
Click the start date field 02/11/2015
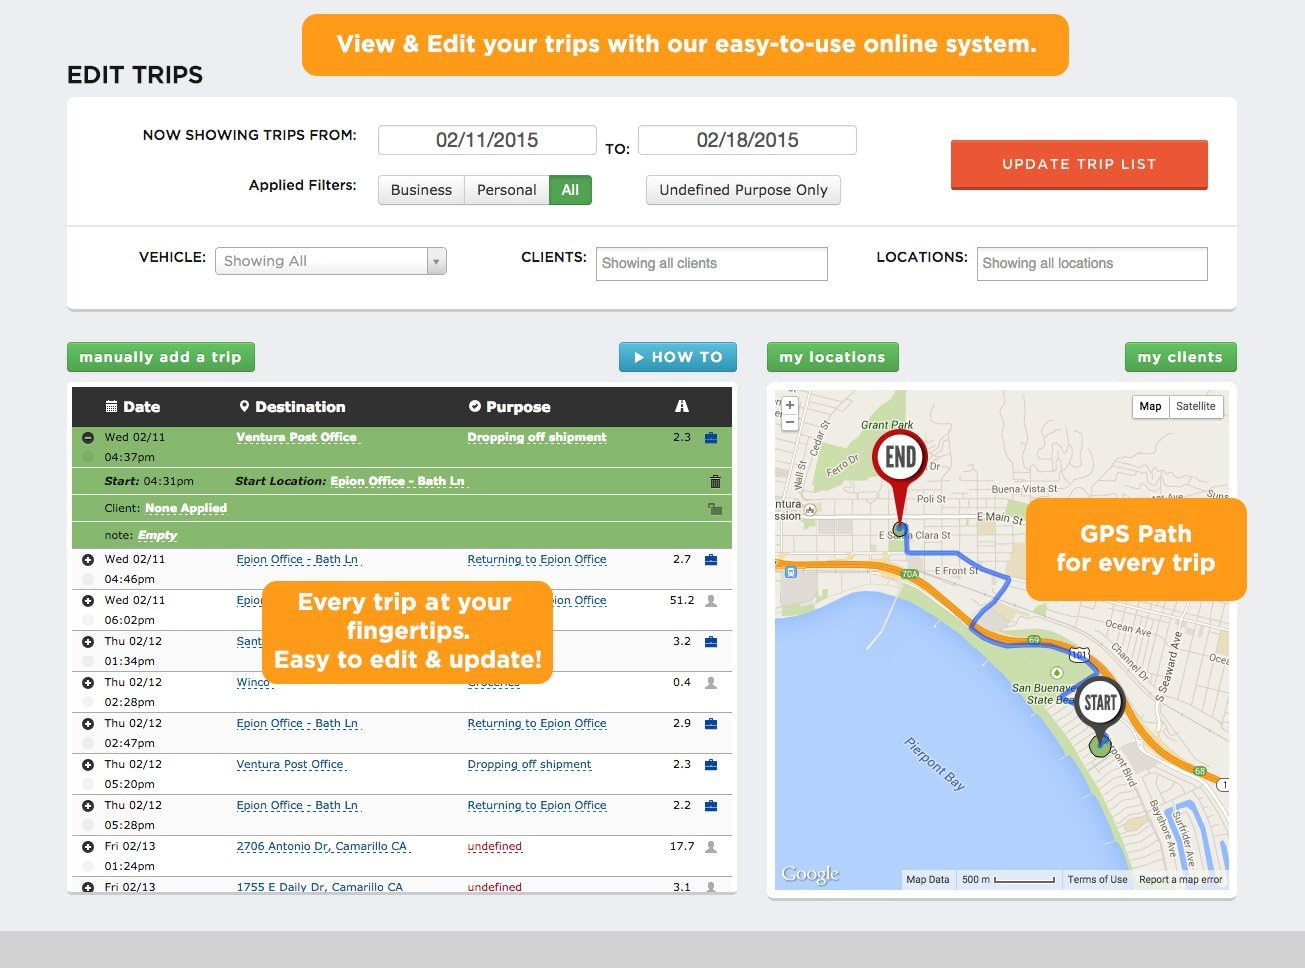[x=487, y=140]
